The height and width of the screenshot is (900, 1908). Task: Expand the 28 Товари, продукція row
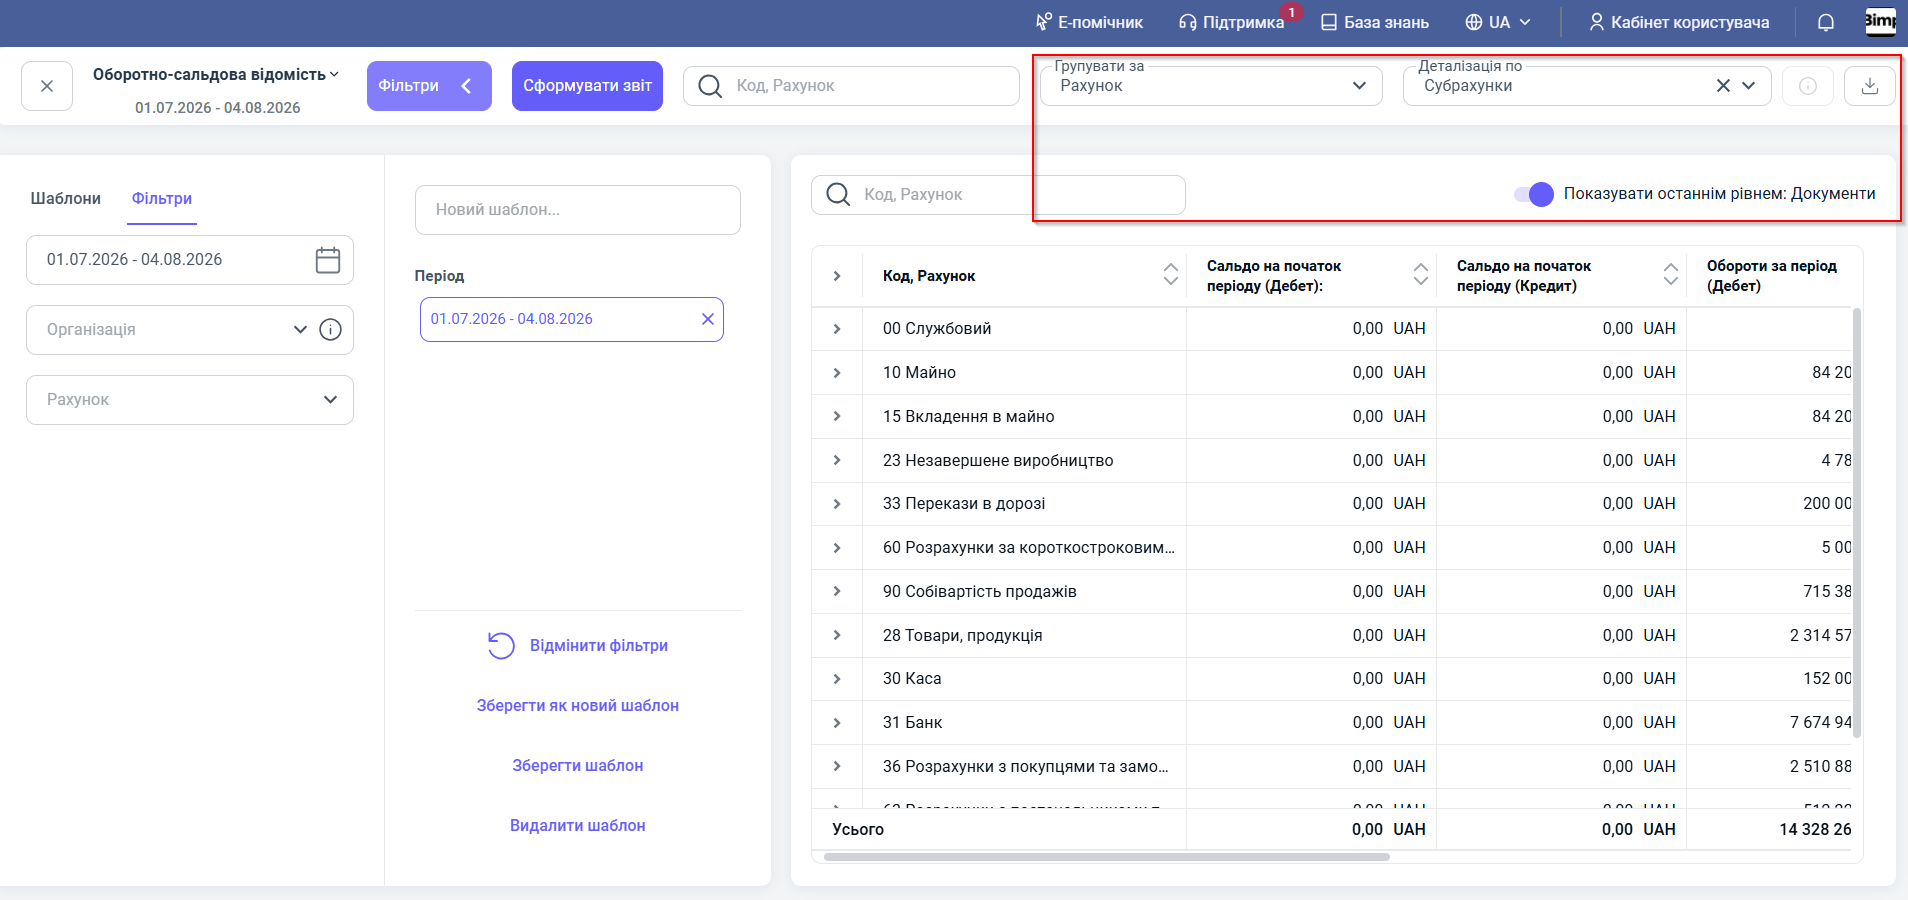(837, 635)
